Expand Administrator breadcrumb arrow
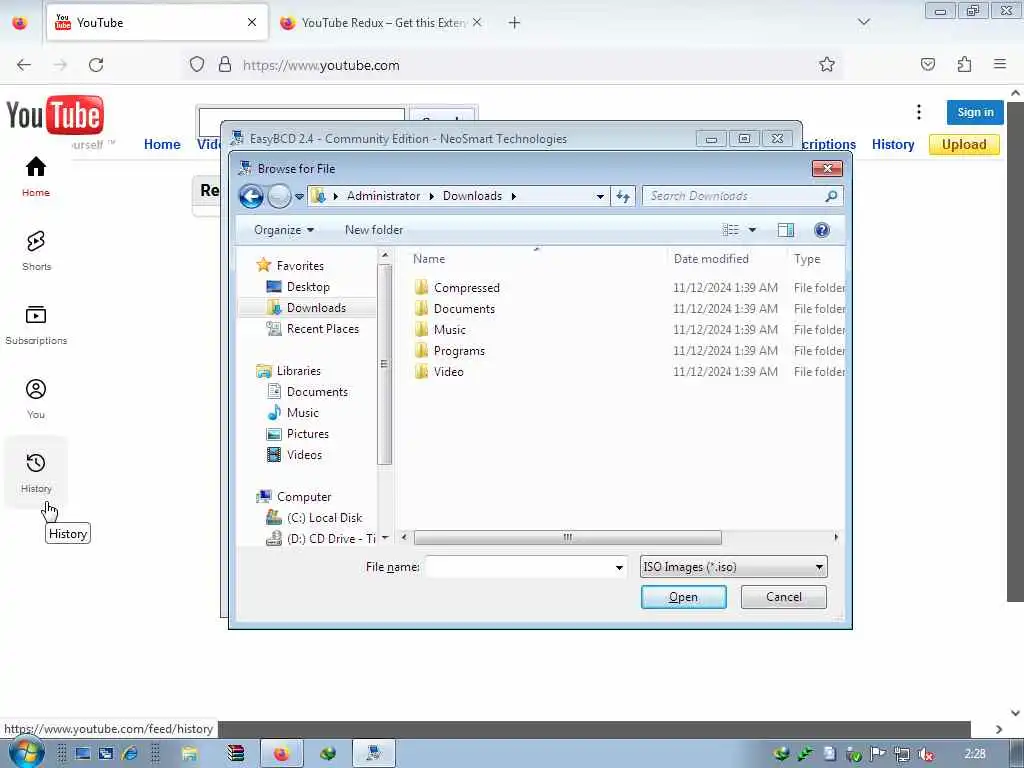The width and height of the screenshot is (1024, 768). (432, 196)
